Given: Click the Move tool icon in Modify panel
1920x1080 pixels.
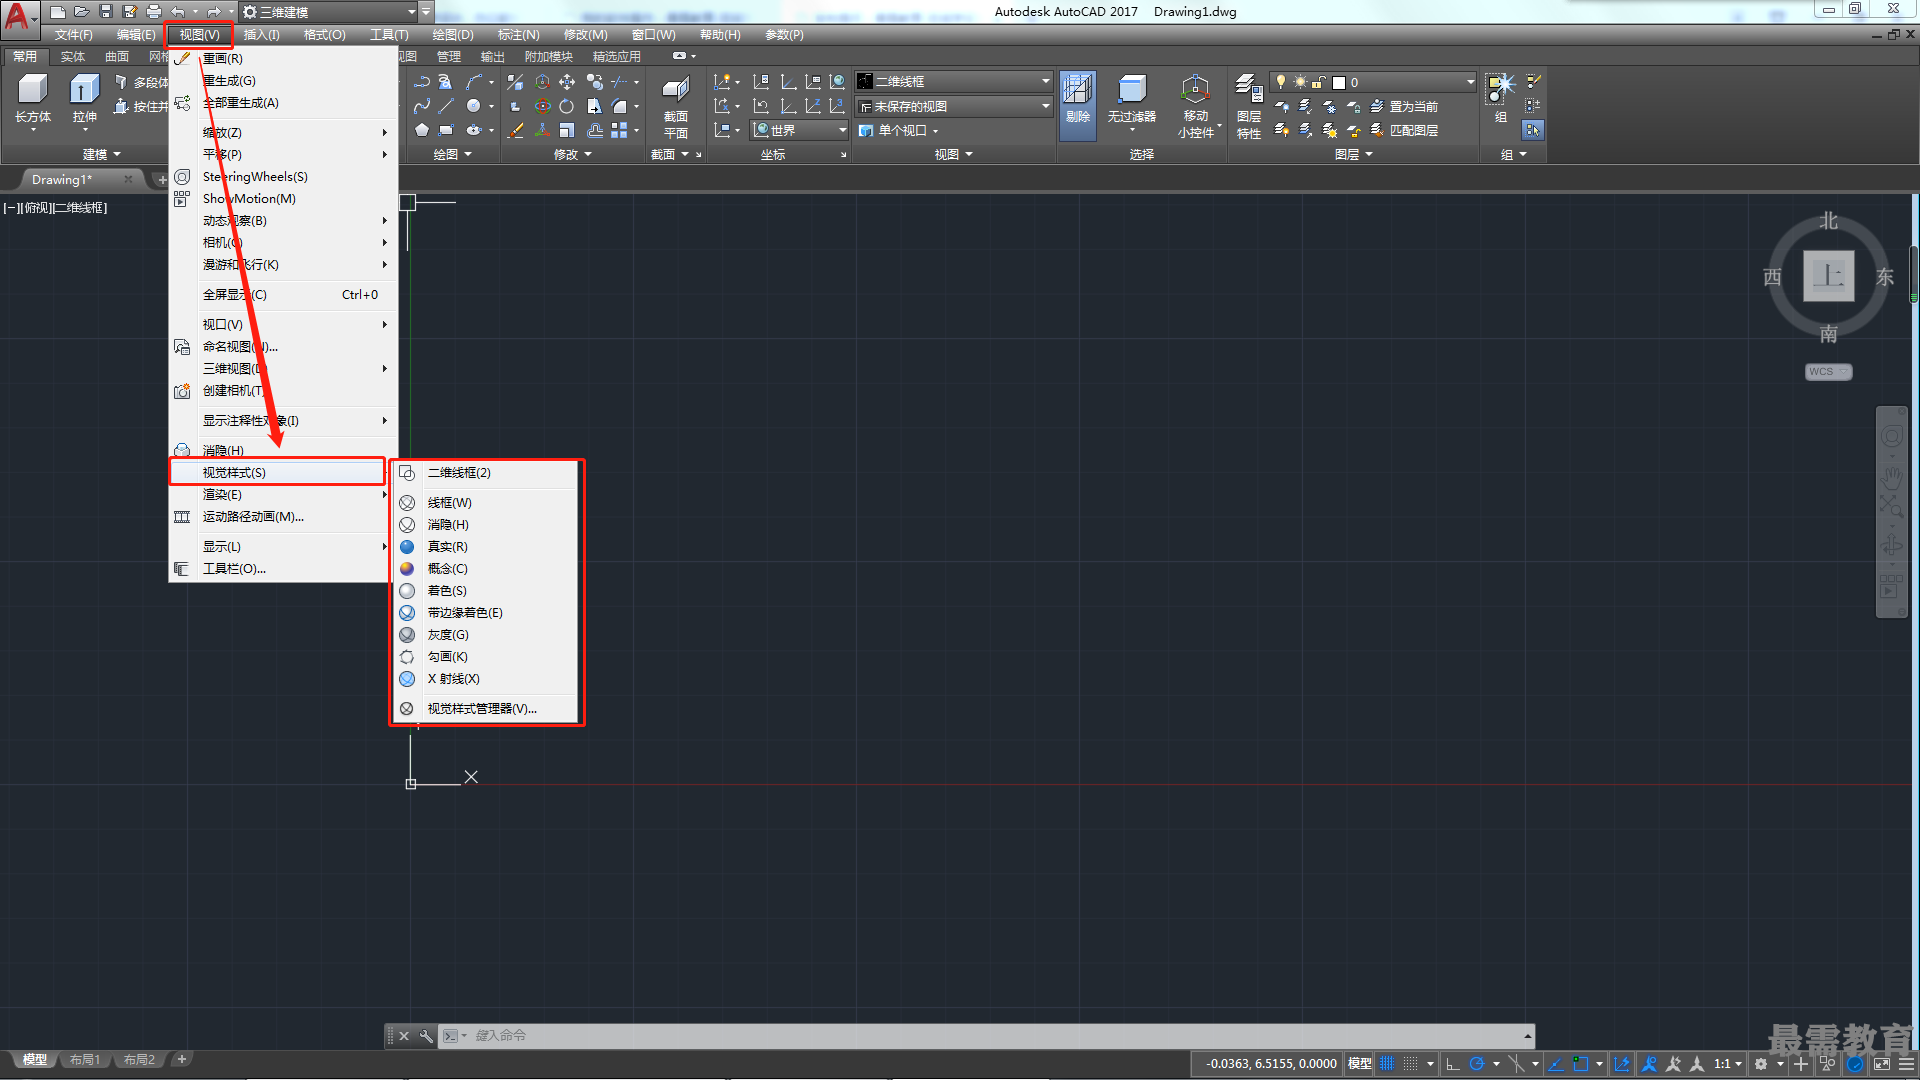Looking at the screenshot, I should click(x=567, y=82).
